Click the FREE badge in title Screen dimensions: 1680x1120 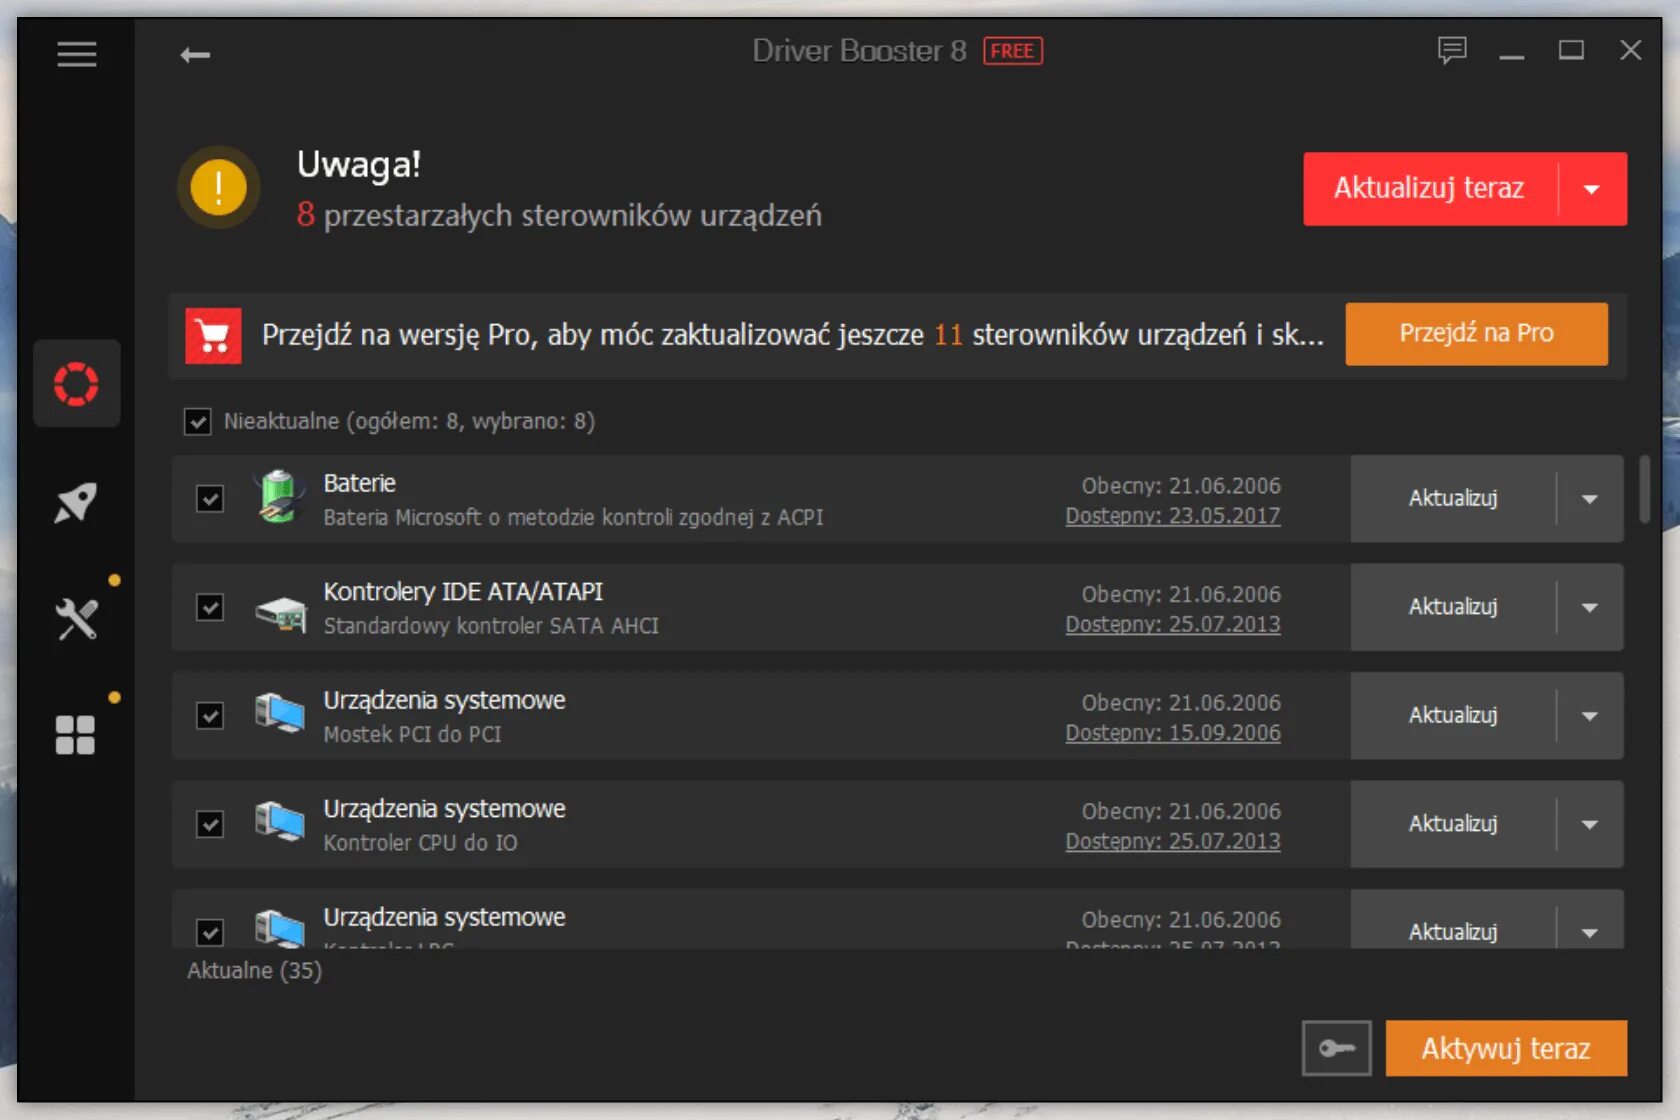pyautogui.click(x=1013, y=51)
